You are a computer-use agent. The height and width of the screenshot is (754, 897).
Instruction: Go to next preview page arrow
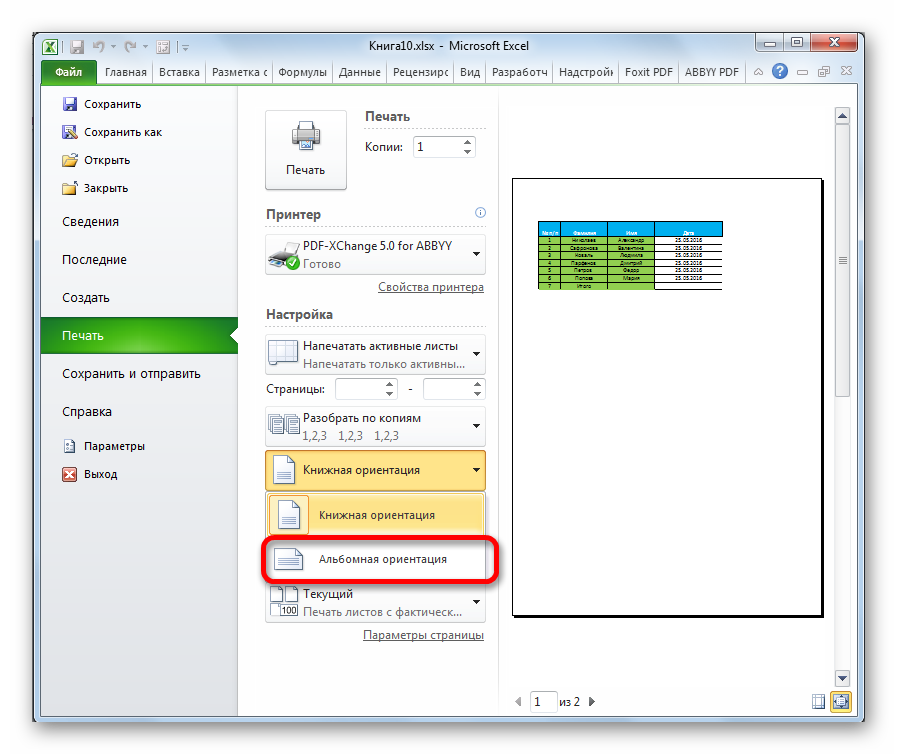590,702
